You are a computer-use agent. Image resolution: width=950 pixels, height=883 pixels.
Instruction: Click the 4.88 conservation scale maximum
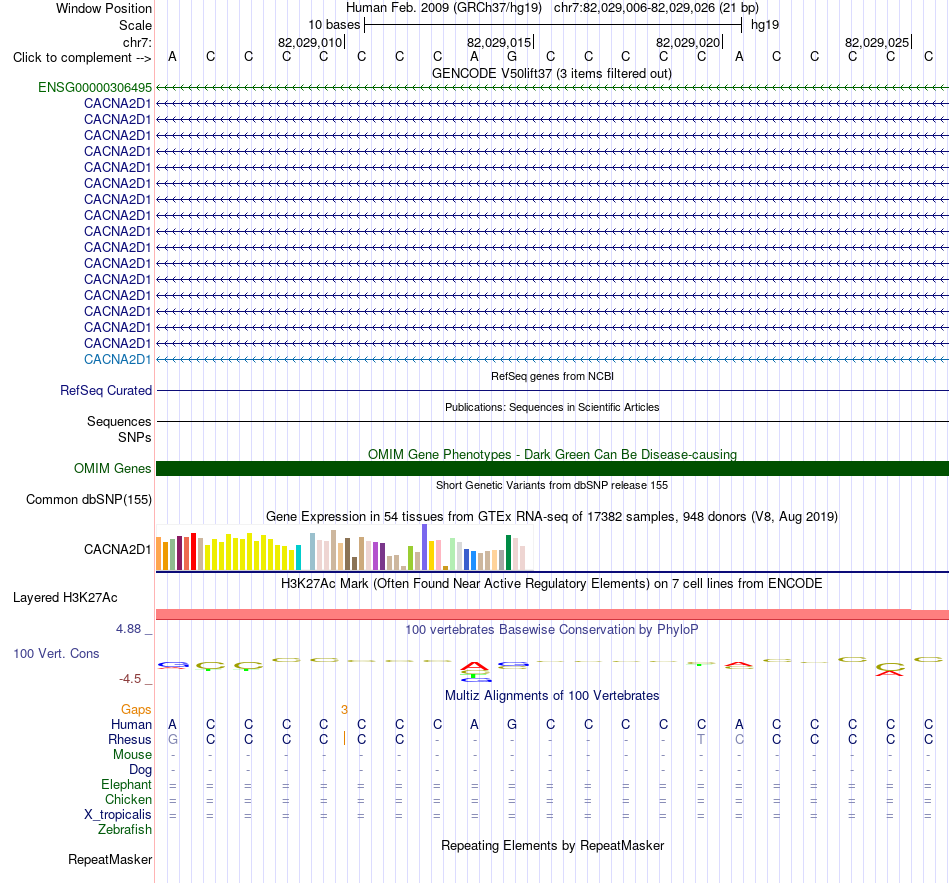tap(128, 629)
